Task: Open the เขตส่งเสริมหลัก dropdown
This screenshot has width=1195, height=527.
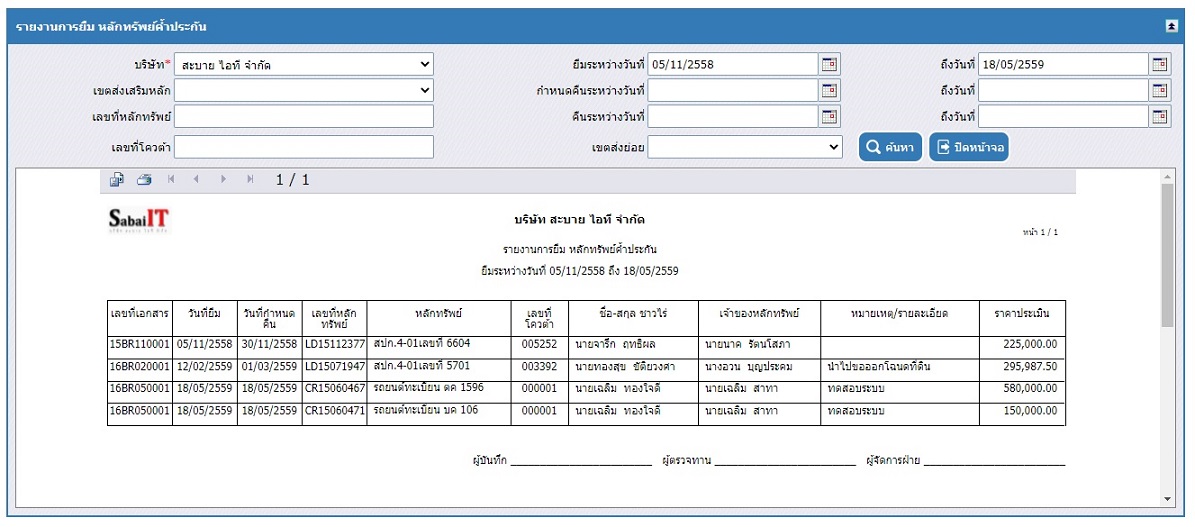Action: coord(304,91)
